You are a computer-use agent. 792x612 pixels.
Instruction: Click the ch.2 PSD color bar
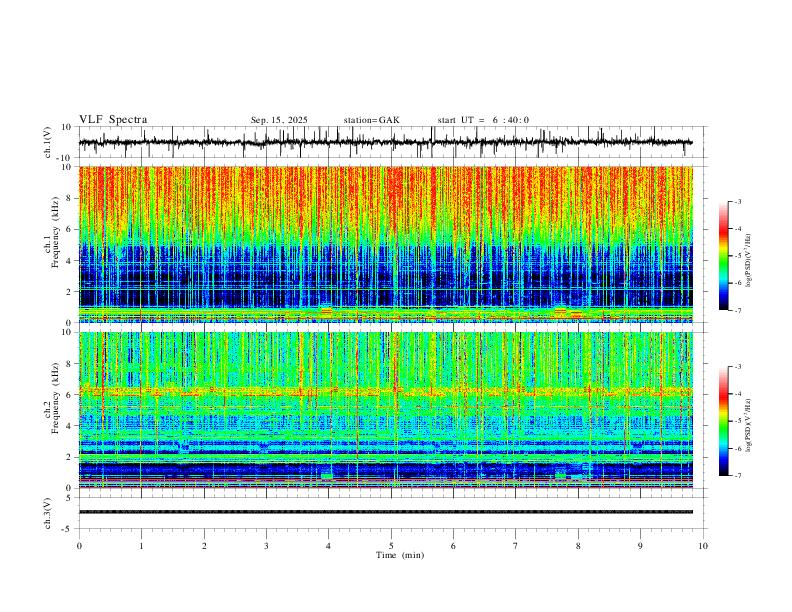click(x=724, y=421)
